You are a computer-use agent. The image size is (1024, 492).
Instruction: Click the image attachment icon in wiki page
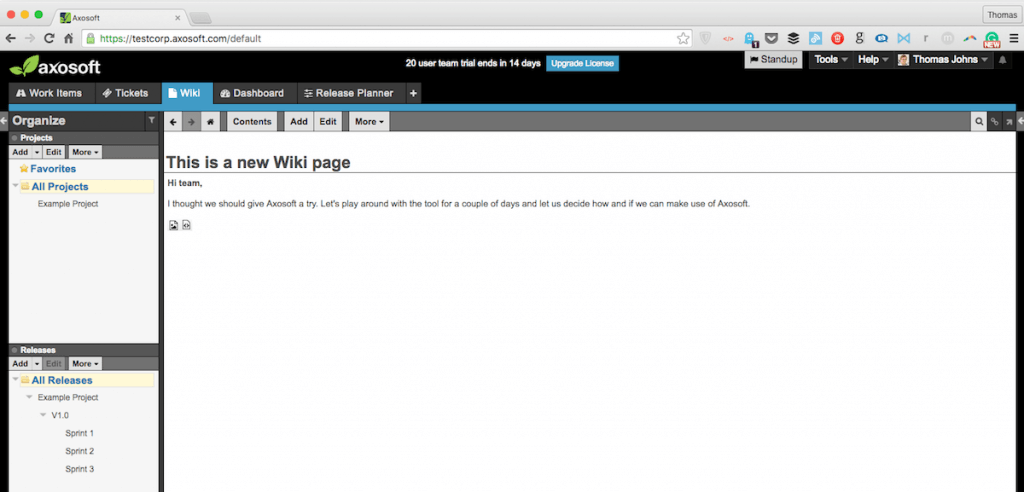[174, 225]
